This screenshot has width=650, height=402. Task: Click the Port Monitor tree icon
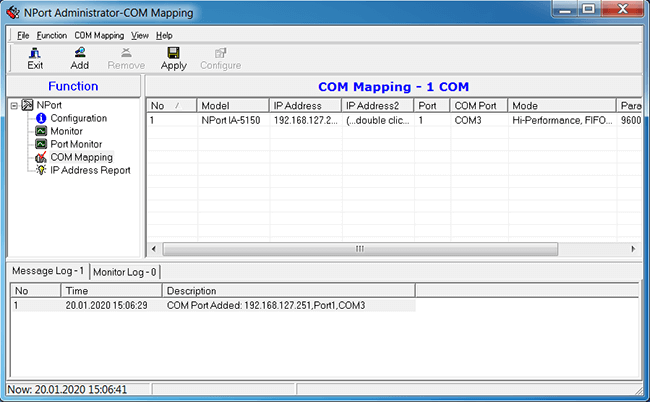pyautogui.click(x=41, y=144)
